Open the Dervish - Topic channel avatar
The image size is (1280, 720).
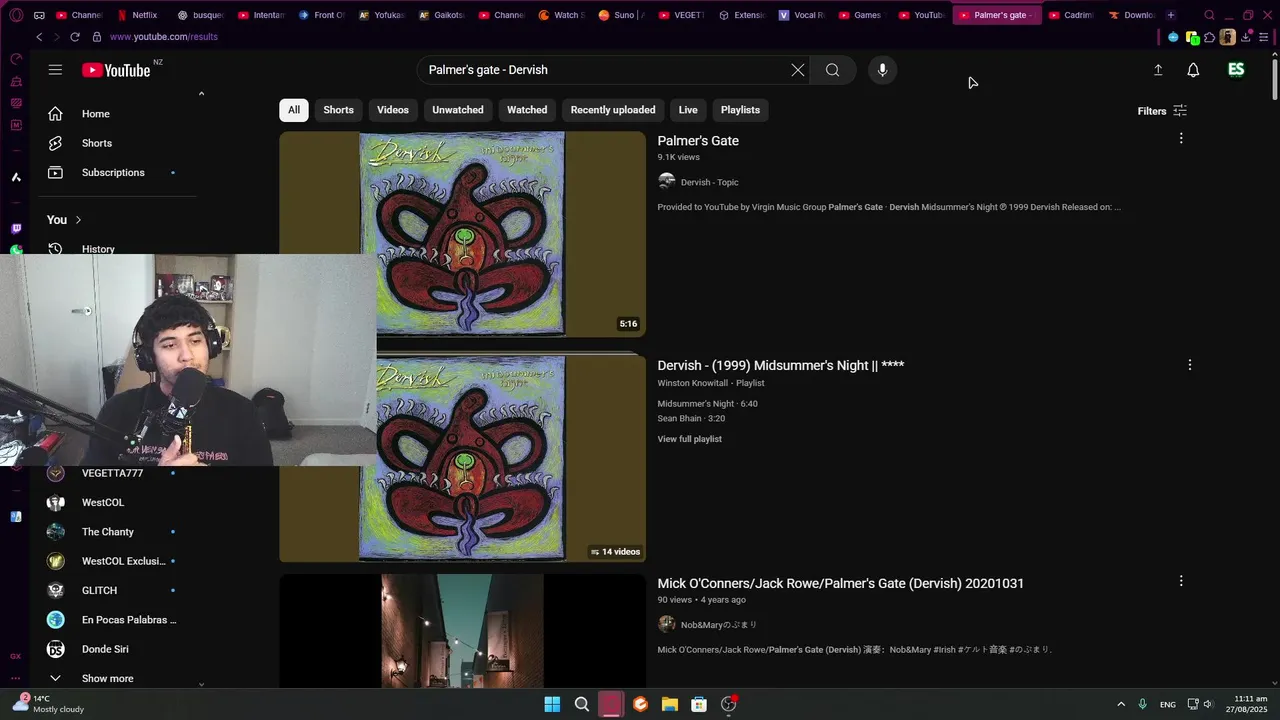[666, 182]
